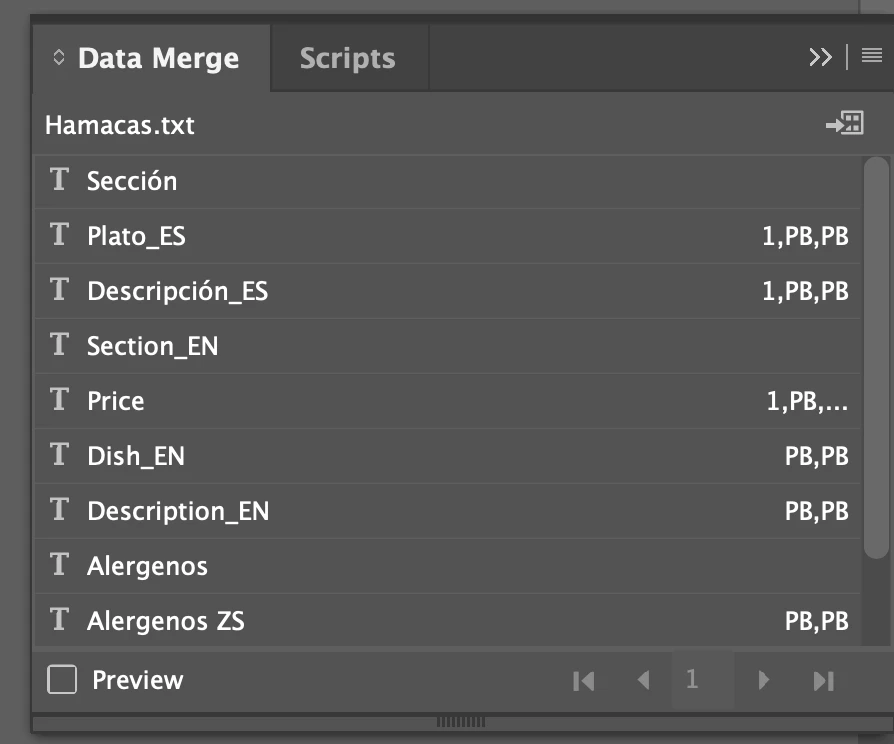Go to the previous record
The image size is (894, 744).
tap(644, 680)
